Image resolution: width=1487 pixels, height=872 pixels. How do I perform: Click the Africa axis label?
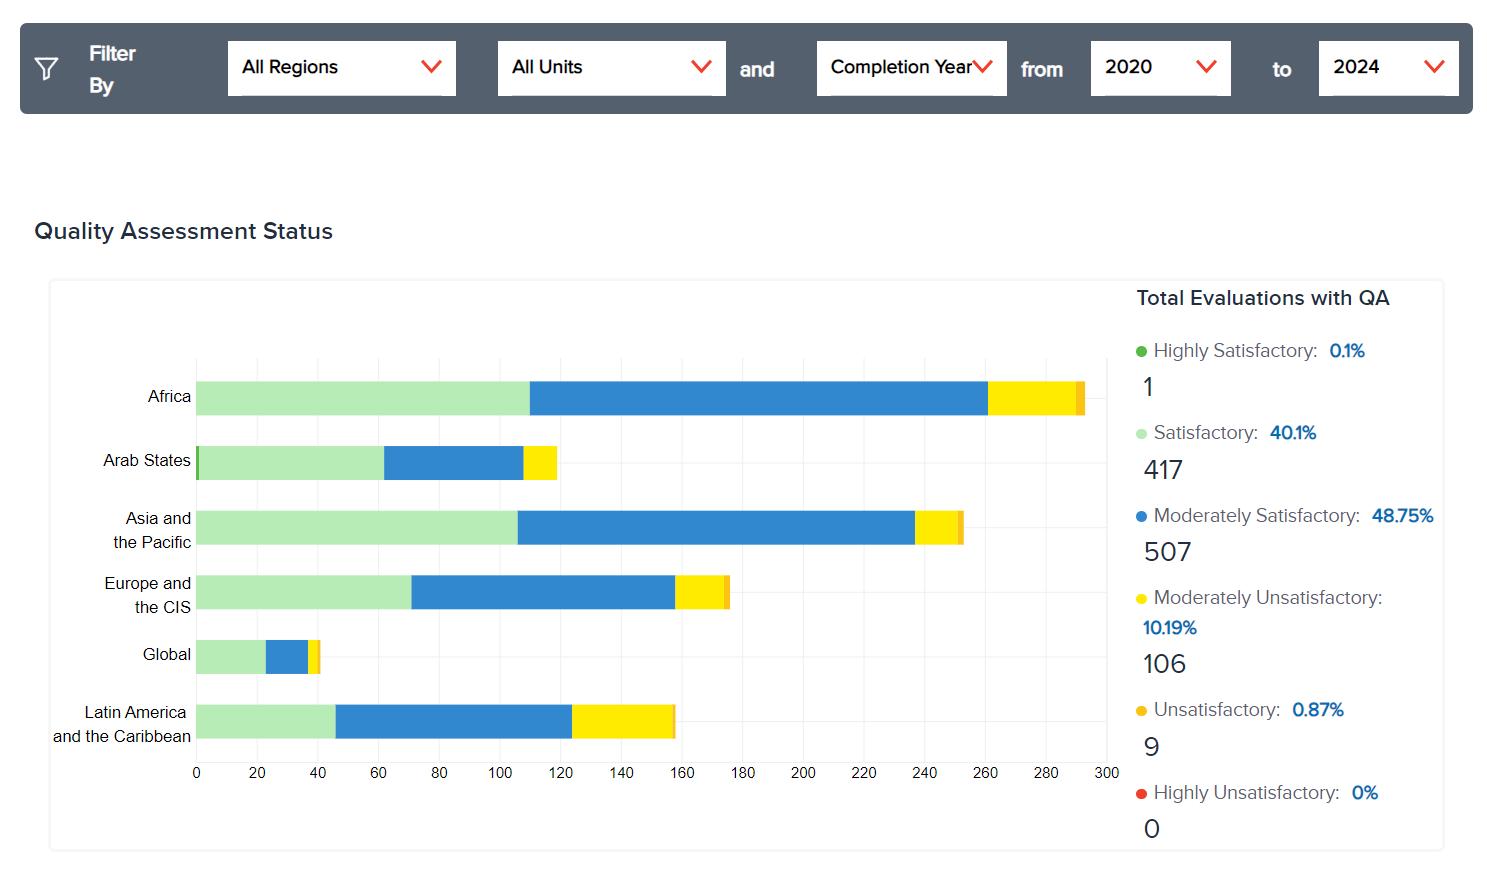169,397
